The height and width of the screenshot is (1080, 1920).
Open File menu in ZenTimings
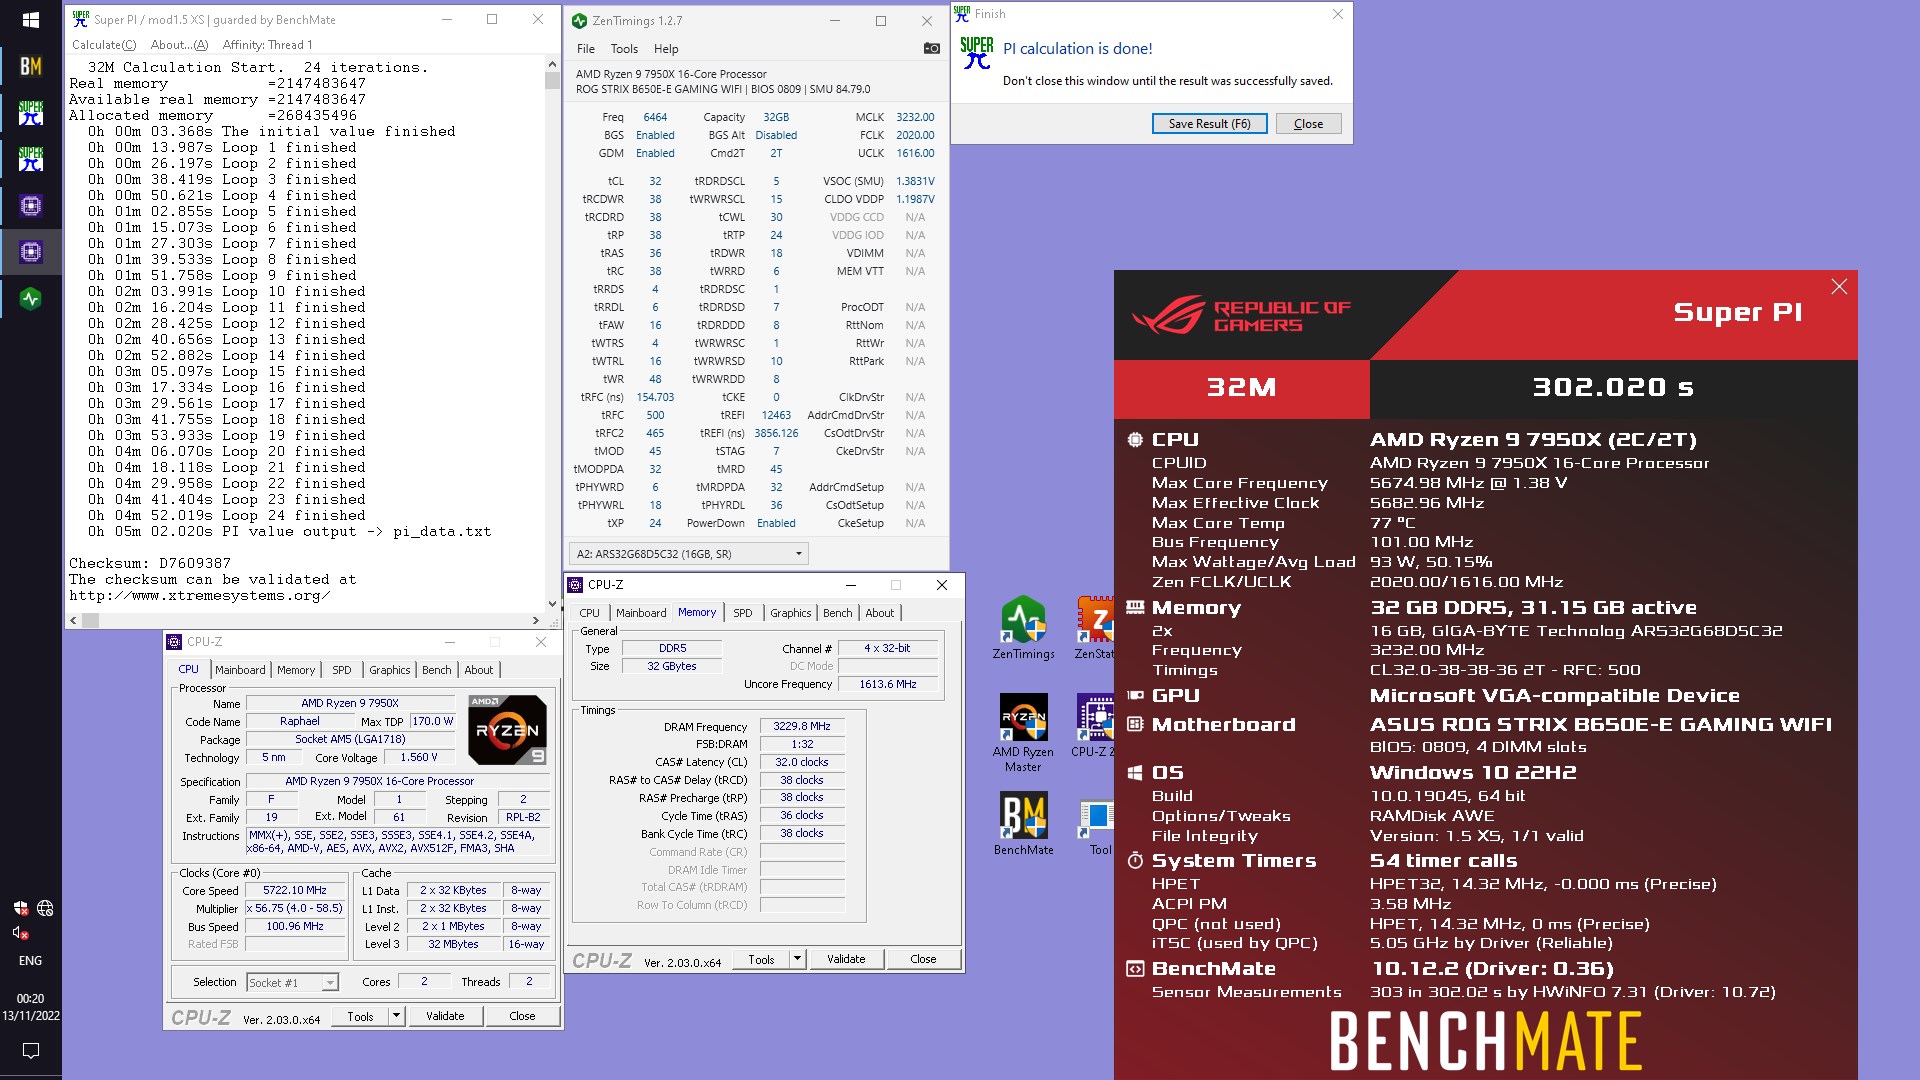tap(586, 49)
